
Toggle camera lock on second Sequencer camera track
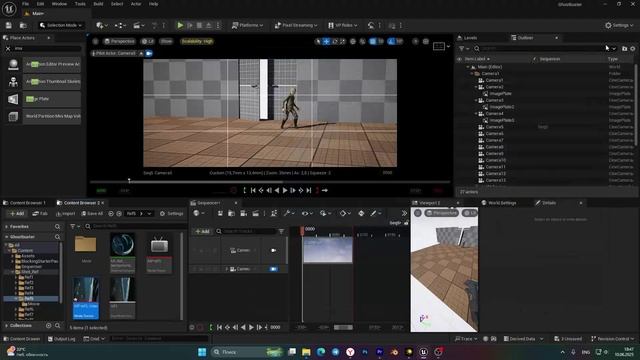point(273,269)
